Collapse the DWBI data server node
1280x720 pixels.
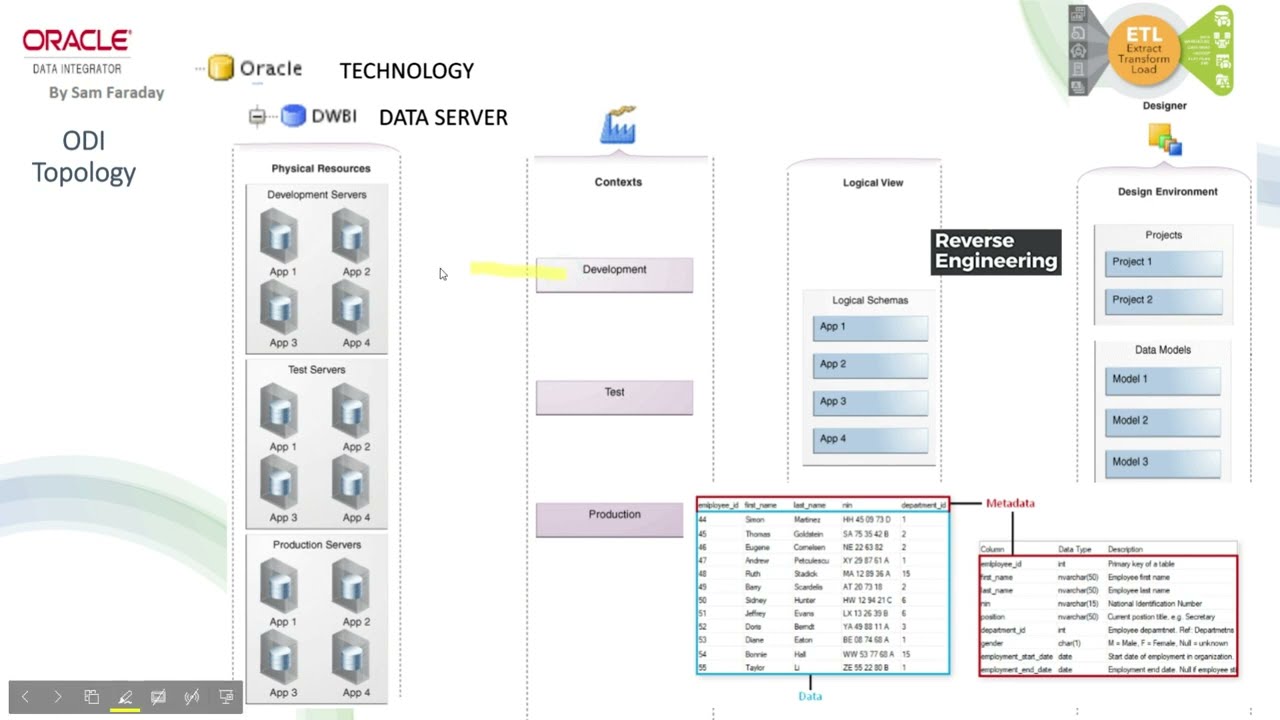coord(257,117)
